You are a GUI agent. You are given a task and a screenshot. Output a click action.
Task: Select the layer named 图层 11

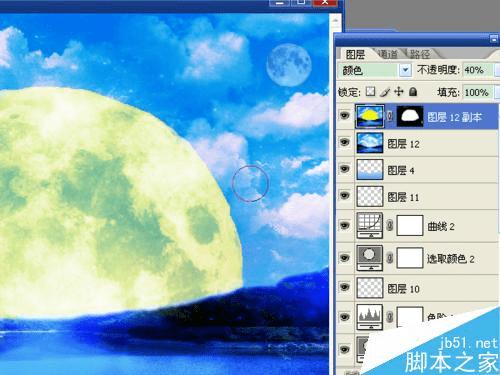click(403, 197)
